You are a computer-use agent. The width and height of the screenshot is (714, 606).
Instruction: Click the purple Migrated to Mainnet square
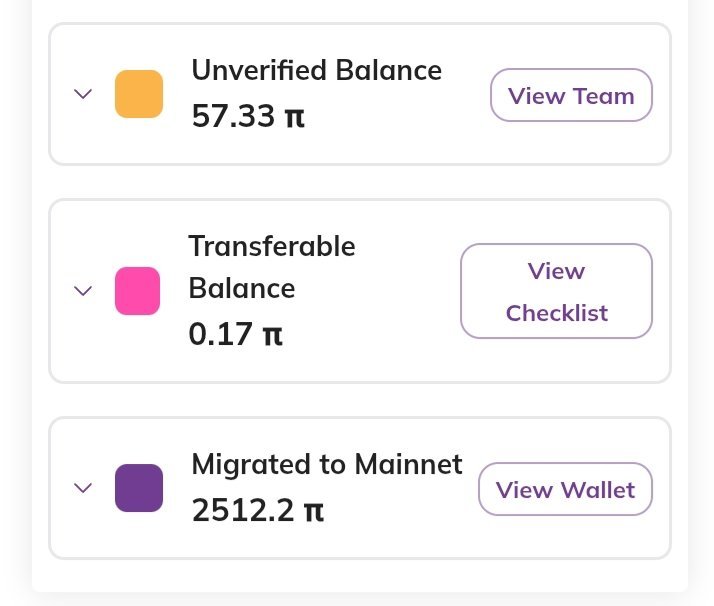click(x=139, y=488)
